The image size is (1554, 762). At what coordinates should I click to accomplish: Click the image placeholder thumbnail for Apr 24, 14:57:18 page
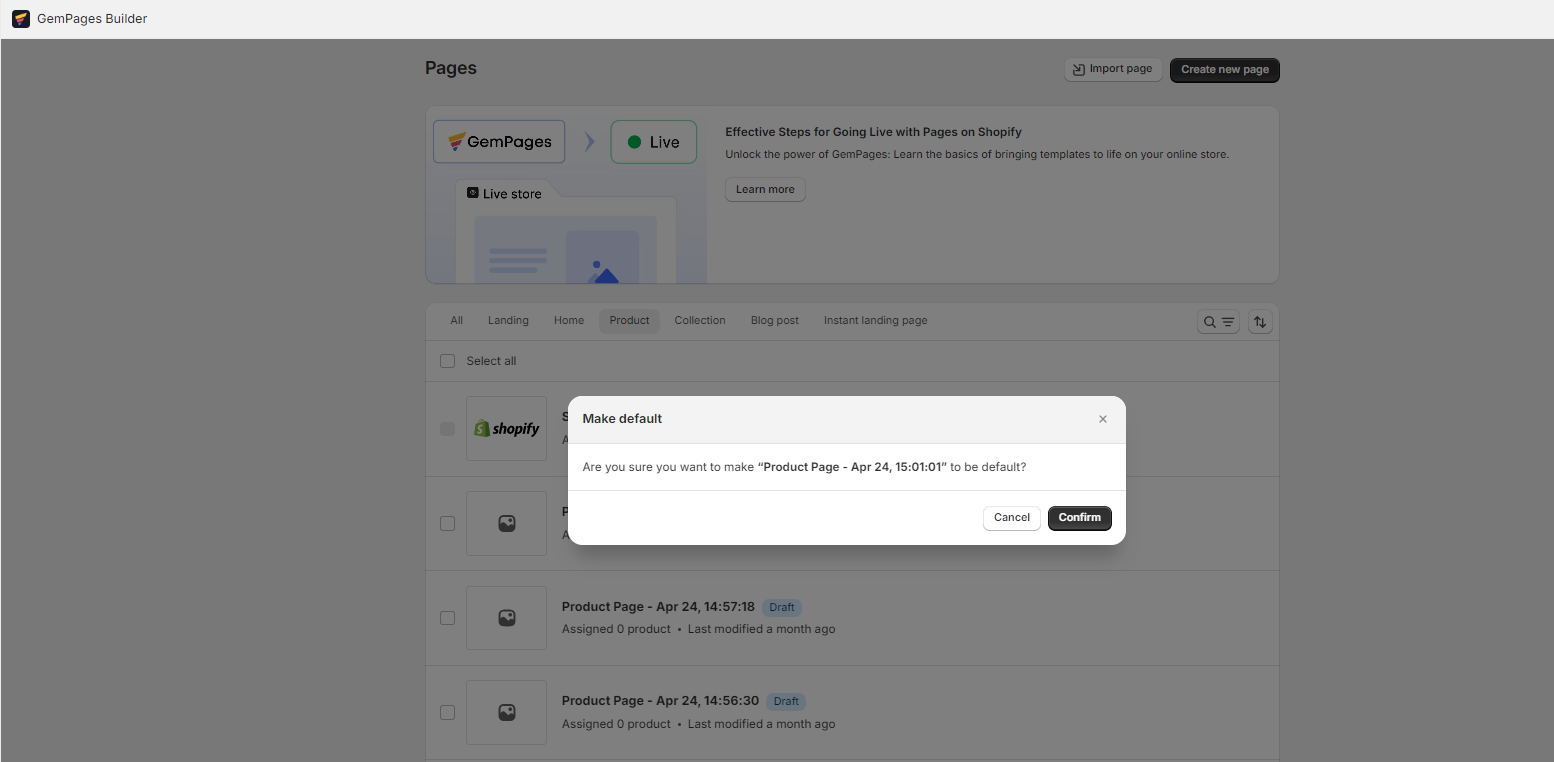(x=506, y=617)
